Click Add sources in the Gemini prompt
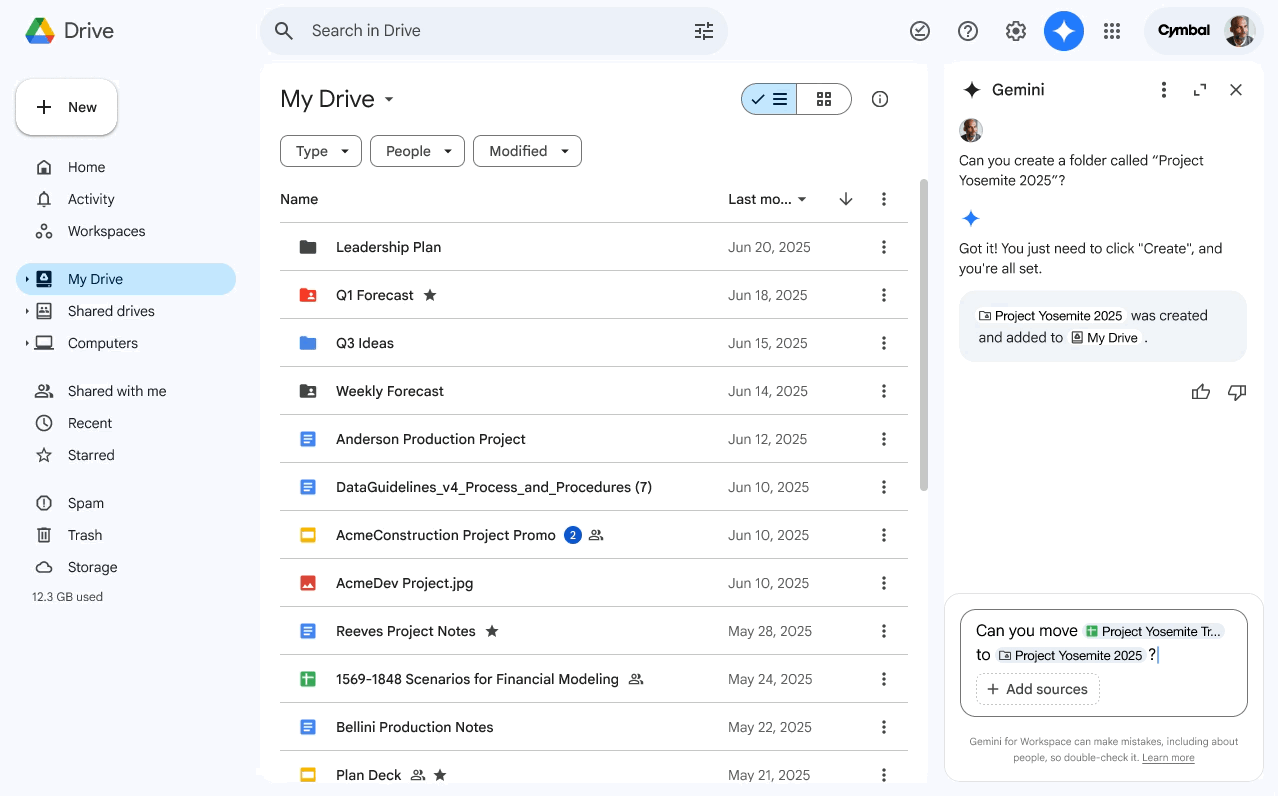This screenshot has width=1278, height=796. [x=1037, y=689]
